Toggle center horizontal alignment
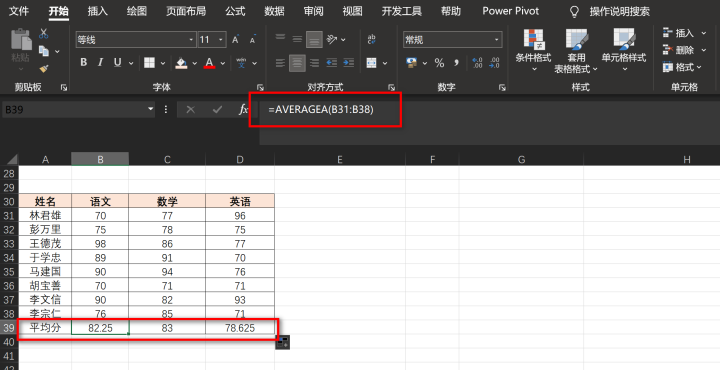This screenshot has width=720, height=370. pyautogui.click(x=297, y=62)
